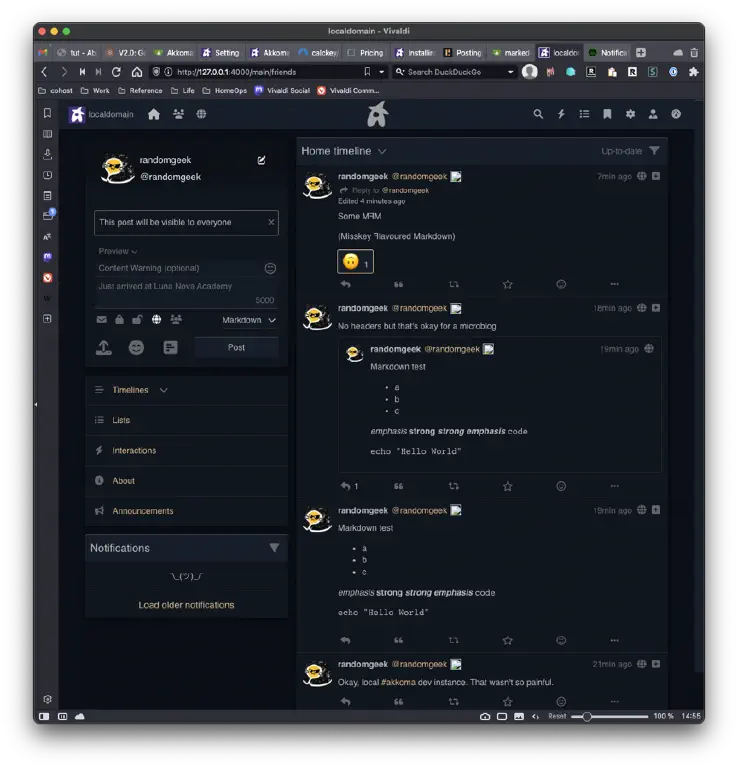
Task: Open the Akkoma home timeline icon
Action: [x=154, y=115]
